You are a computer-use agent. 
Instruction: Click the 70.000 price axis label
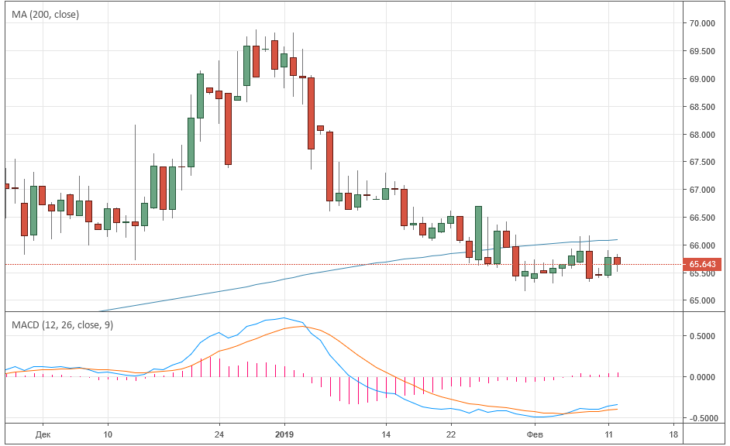pos(702,23)
